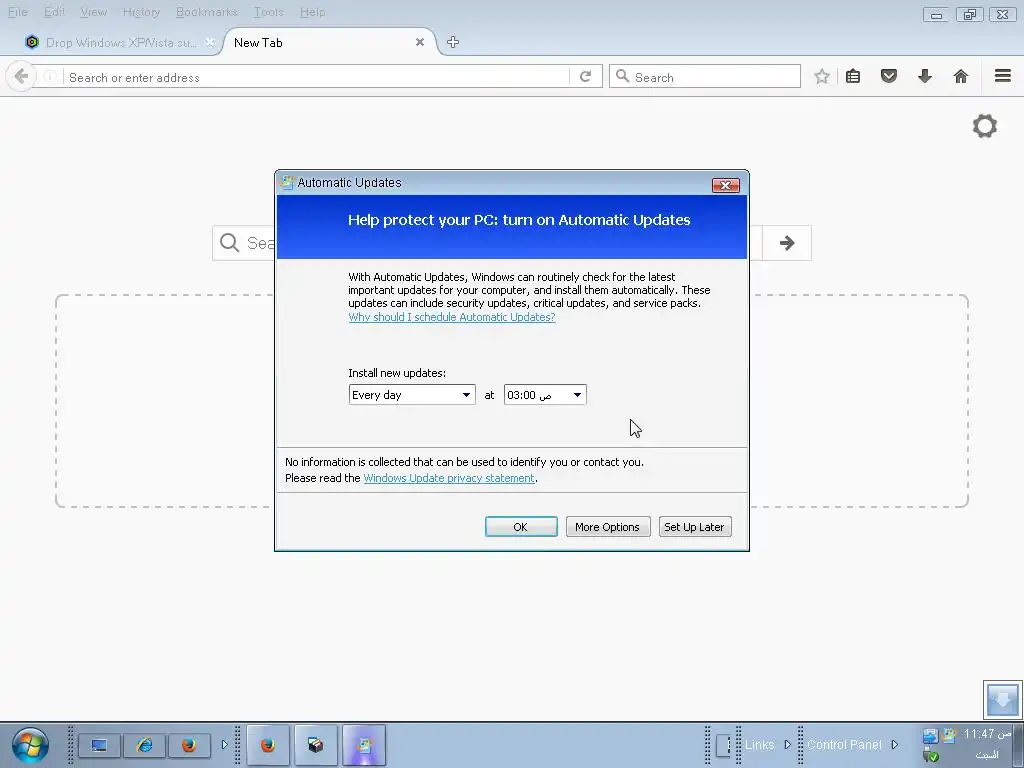Screen dimensions: 1024x768
Task: Launch Firefox from quick launch
Action: (189, 745)
